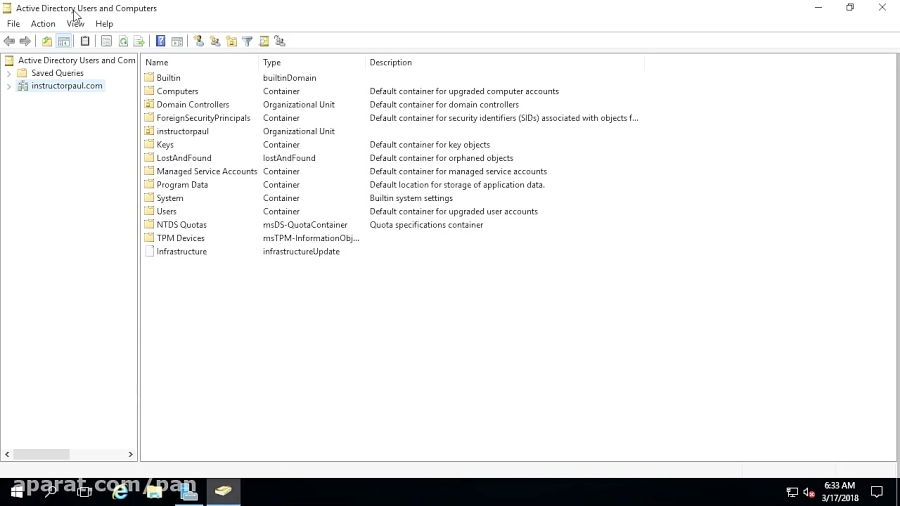The width and height of the screenshot is (900, 506).
Task: Create a new group via toolbar icon
Action: 215,41
